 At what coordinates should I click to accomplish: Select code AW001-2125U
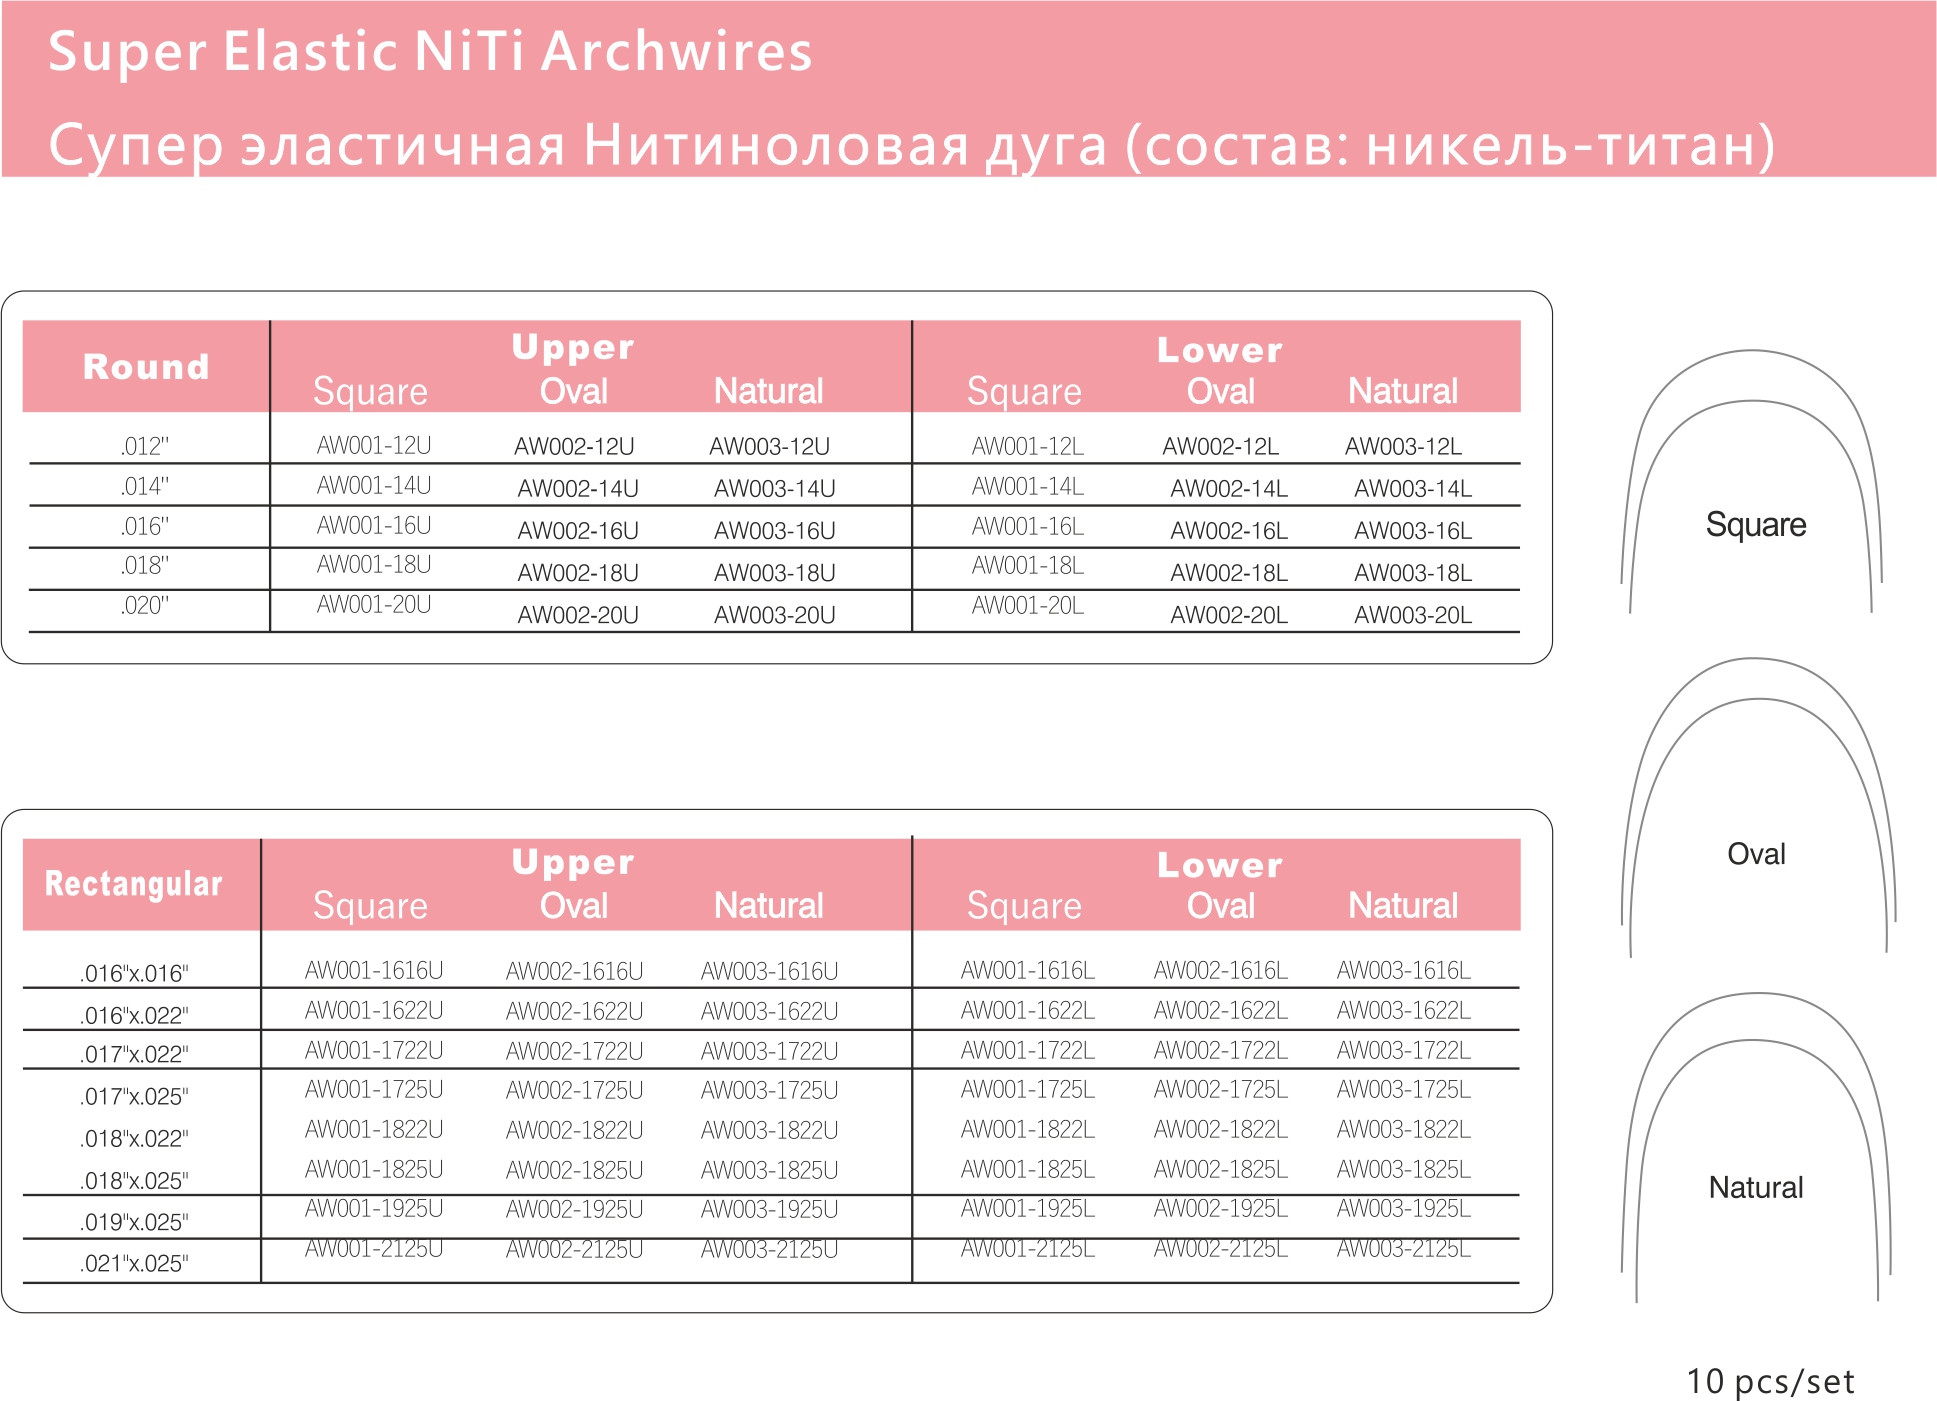click(x=374, y=1248)
